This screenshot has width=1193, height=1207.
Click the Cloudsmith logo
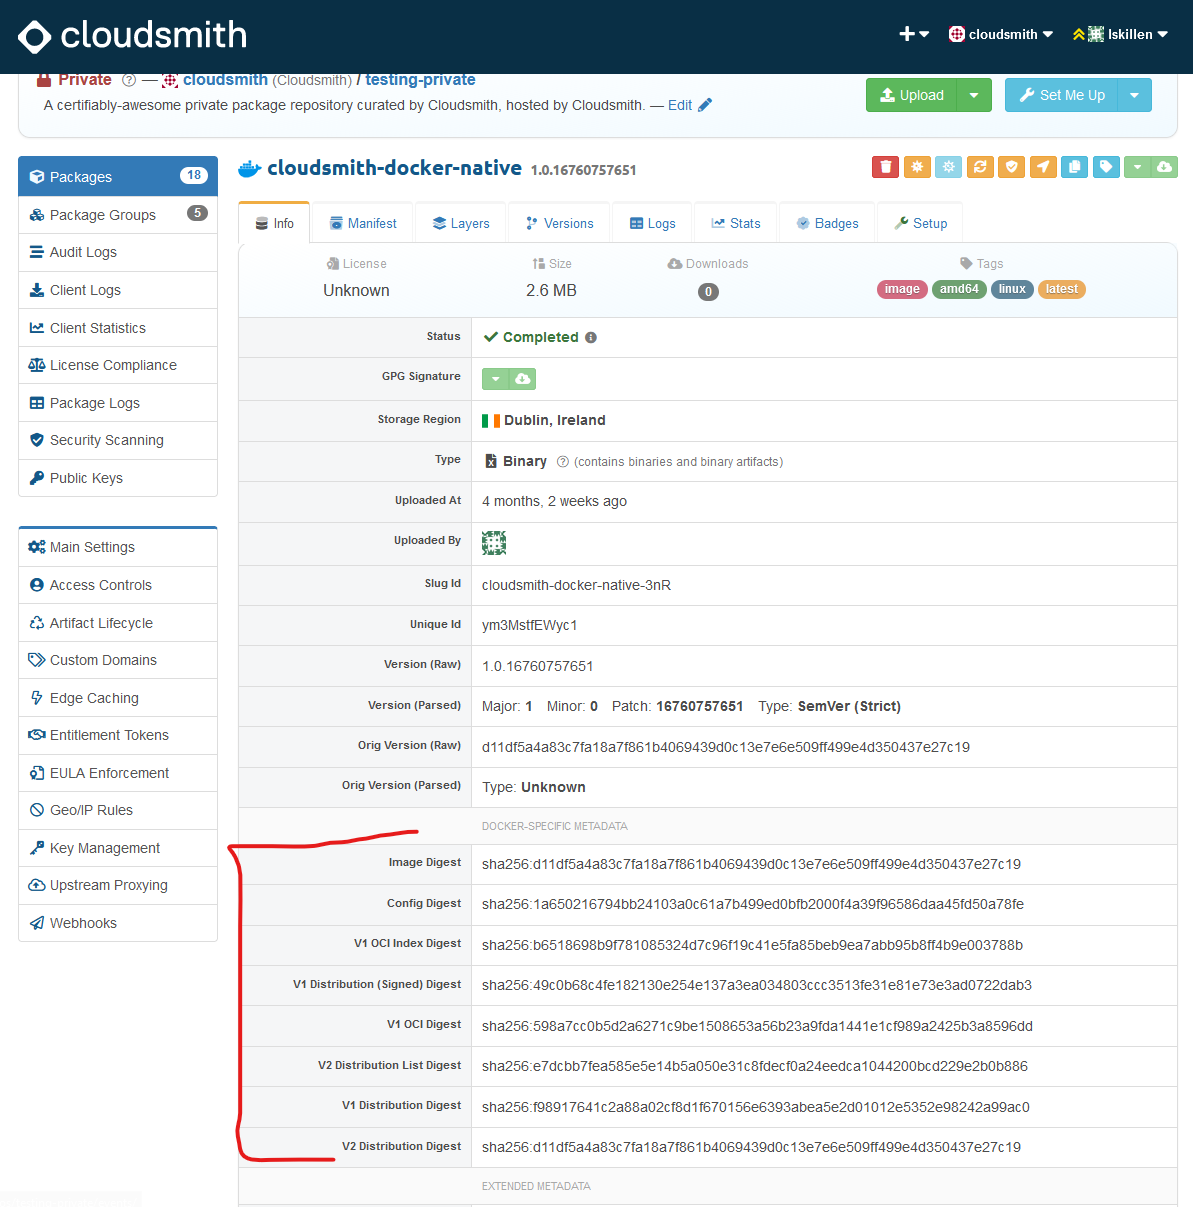(133, 36)
